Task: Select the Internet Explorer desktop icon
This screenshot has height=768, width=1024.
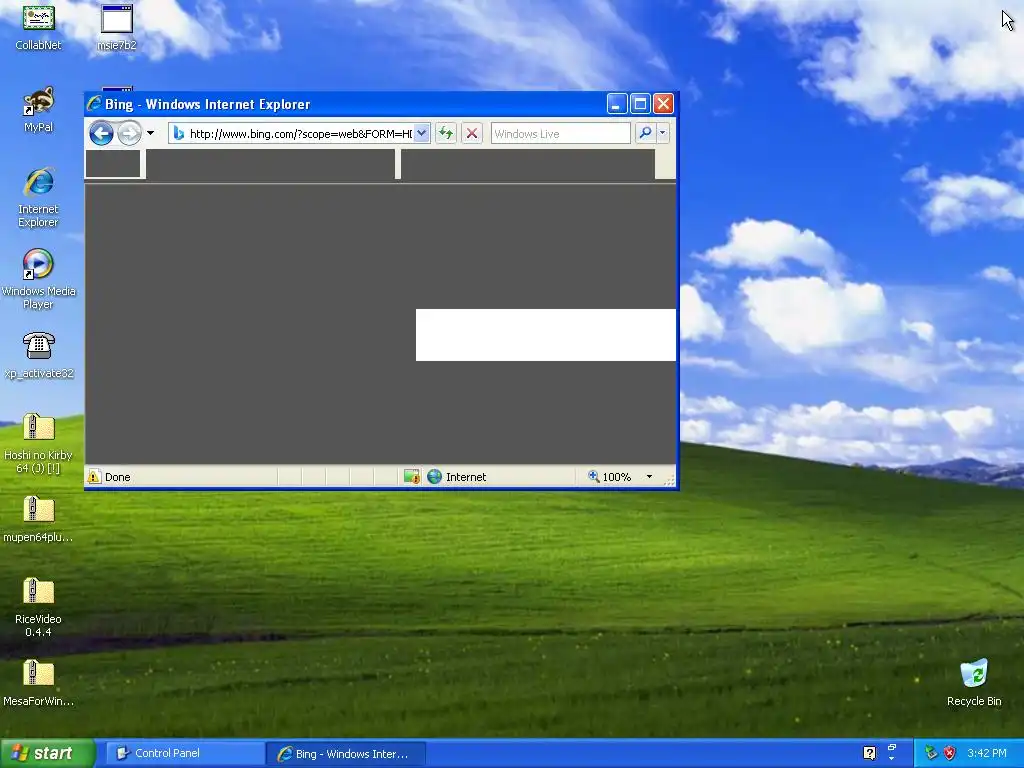Action: click(x=39, y=198)
